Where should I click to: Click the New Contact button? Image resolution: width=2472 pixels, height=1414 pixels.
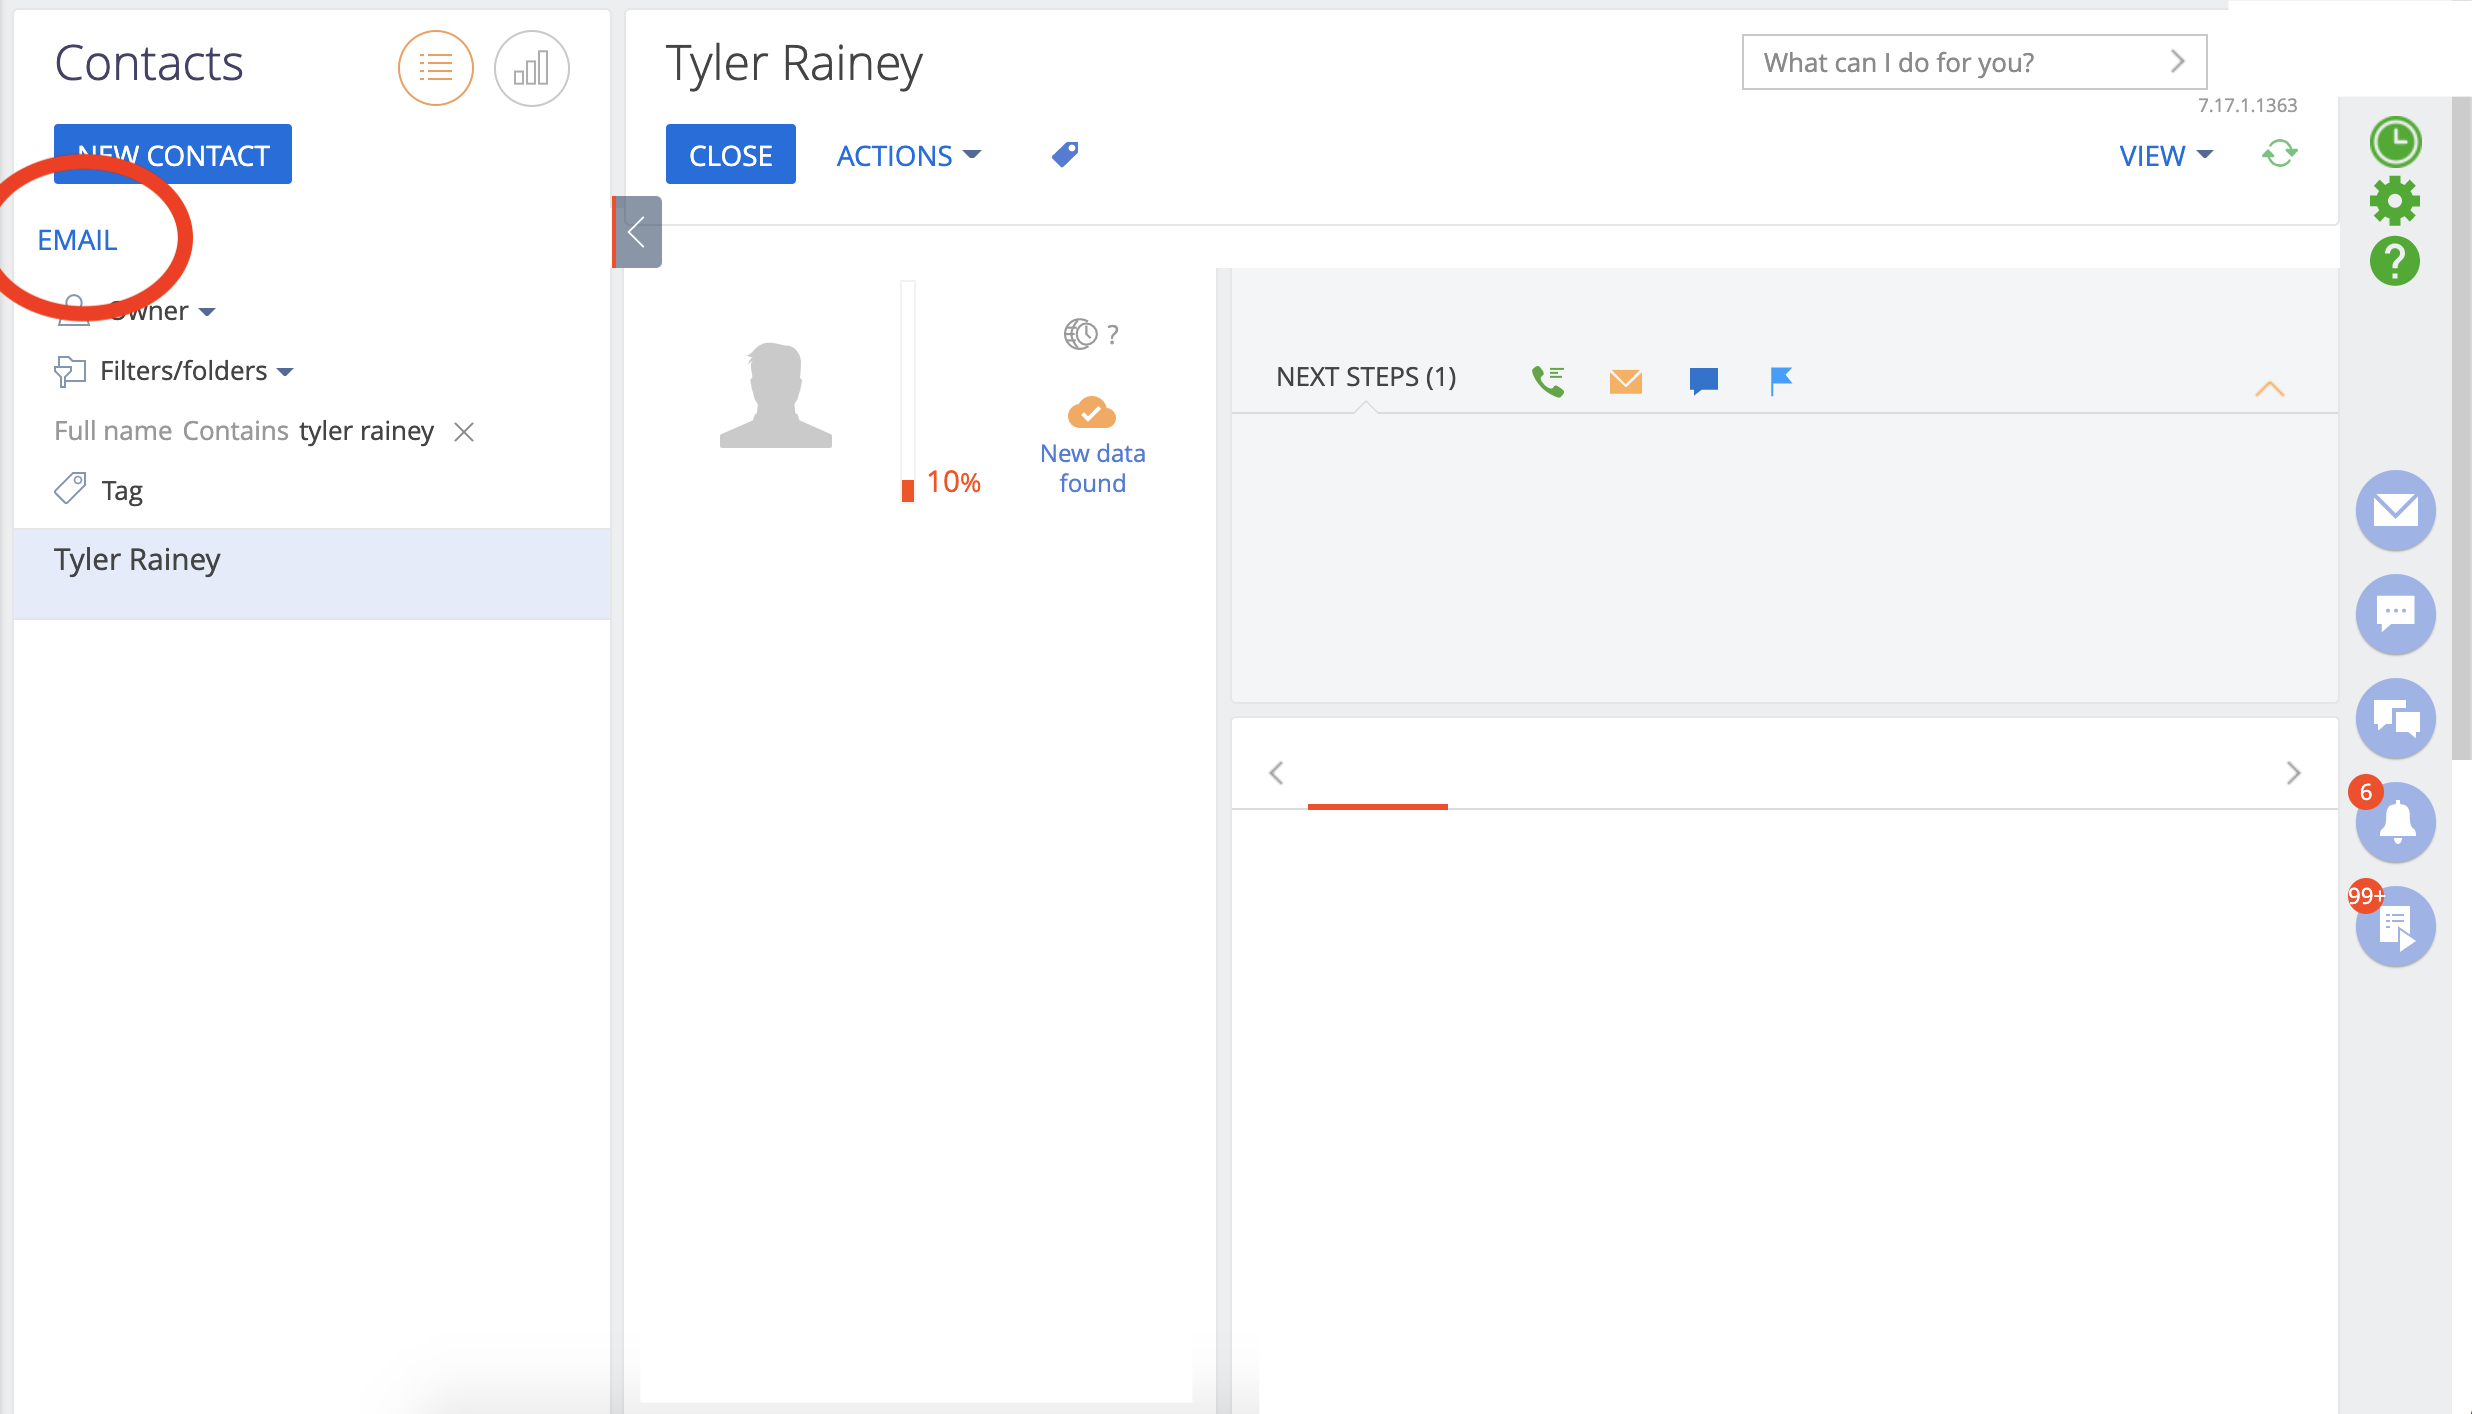click(x=173, y=154)
